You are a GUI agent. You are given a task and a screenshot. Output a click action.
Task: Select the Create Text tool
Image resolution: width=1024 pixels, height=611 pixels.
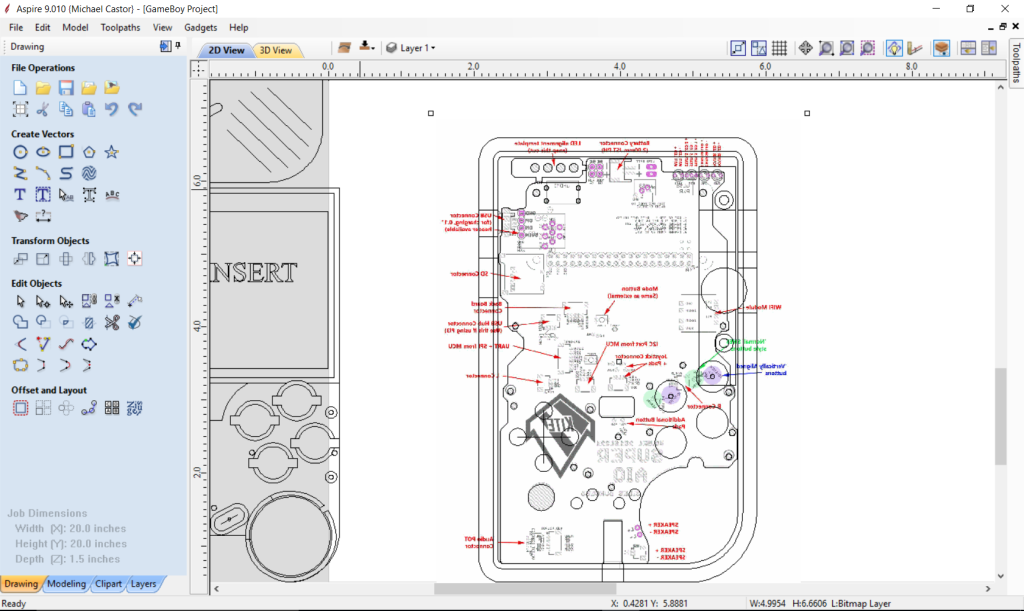[20, 195]
